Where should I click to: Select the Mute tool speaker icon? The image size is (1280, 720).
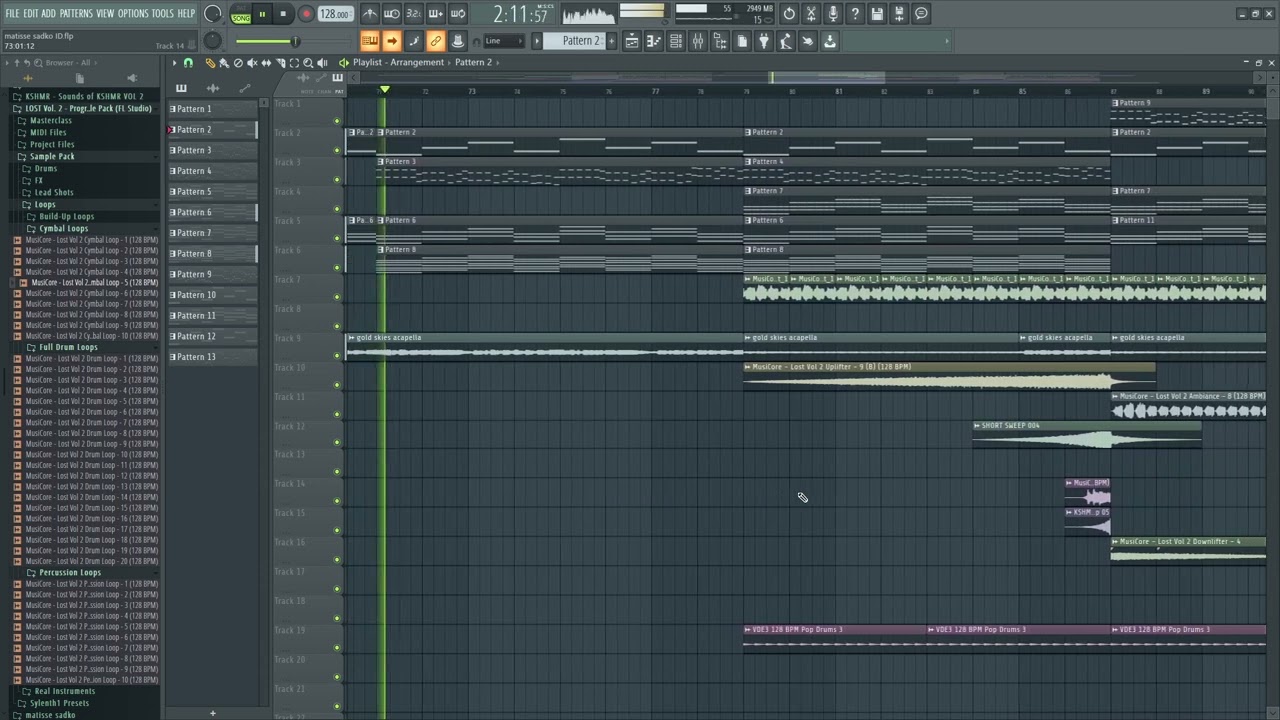click(252, 63)
